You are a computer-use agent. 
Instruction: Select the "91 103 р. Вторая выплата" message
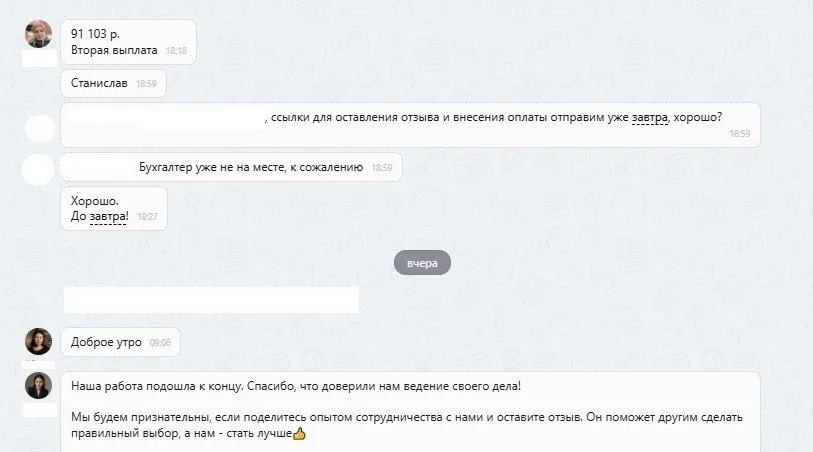tap(129, 42)
